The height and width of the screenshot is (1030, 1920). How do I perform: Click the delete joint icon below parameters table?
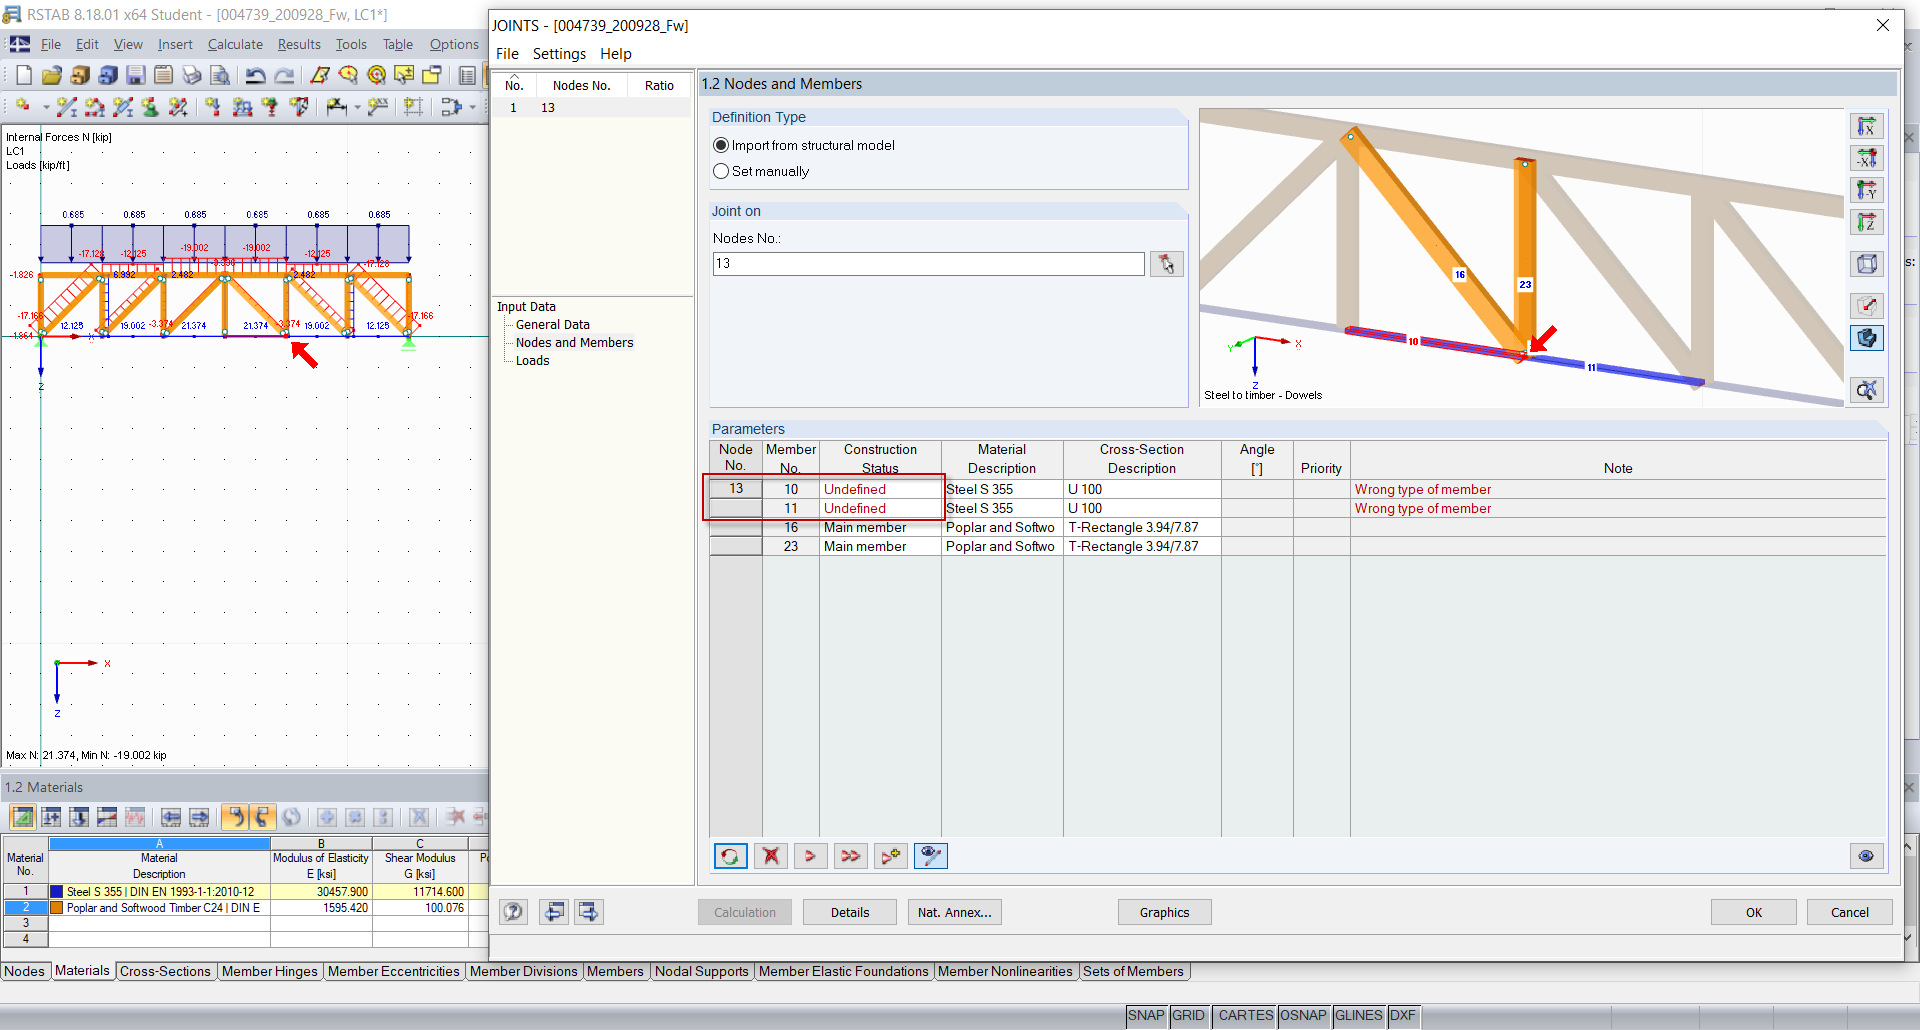click(770, 856)
